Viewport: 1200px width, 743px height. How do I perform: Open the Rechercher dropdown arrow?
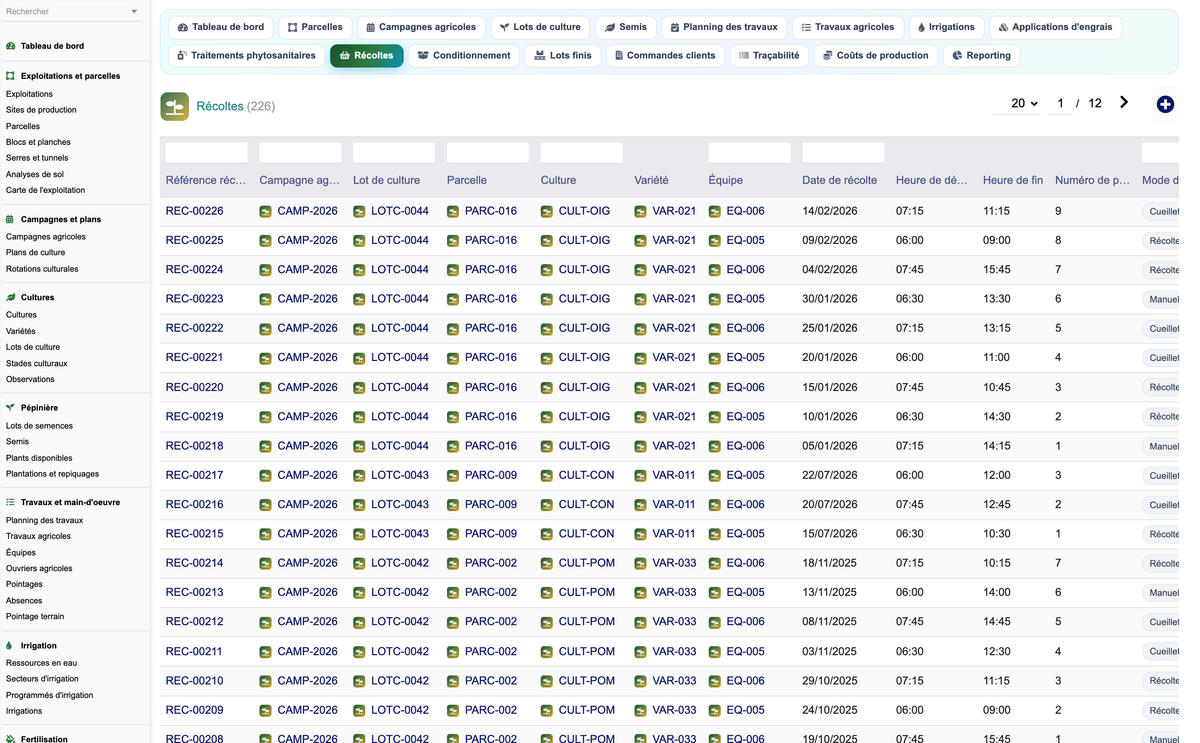click(x=134, y=12)
